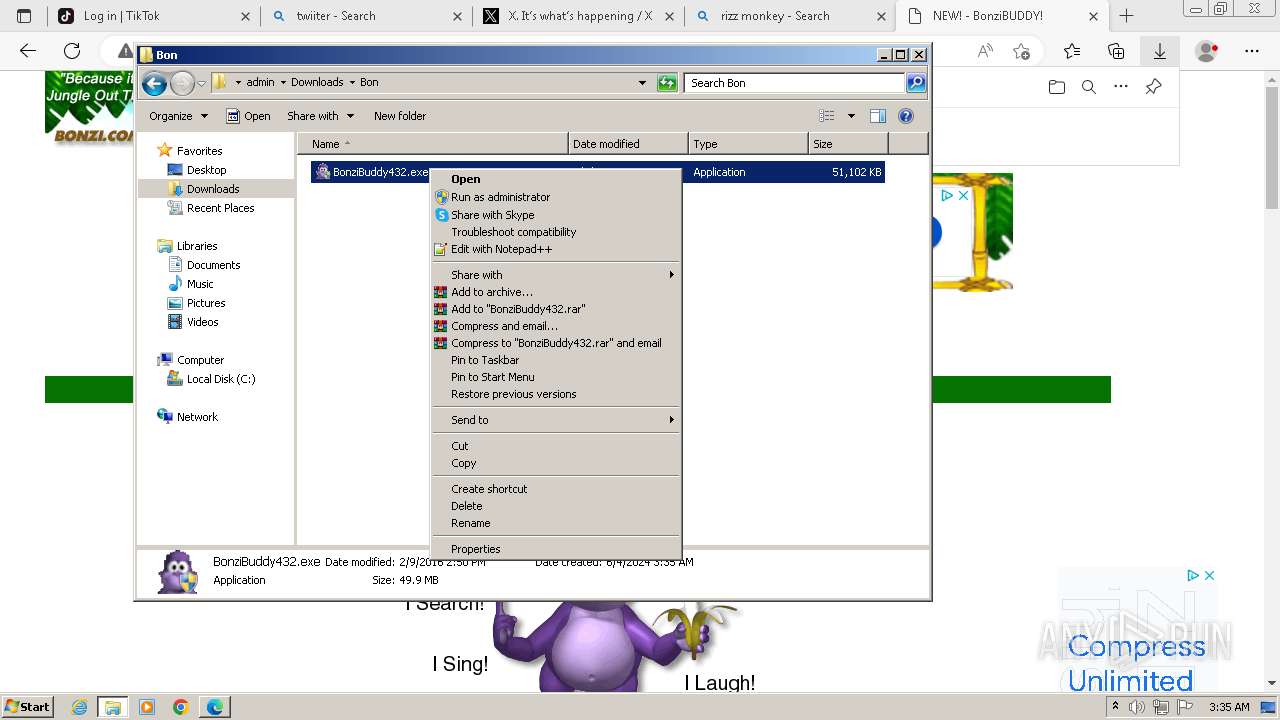Click Windows Start button
1280x720 pixels.
(27, 707)
